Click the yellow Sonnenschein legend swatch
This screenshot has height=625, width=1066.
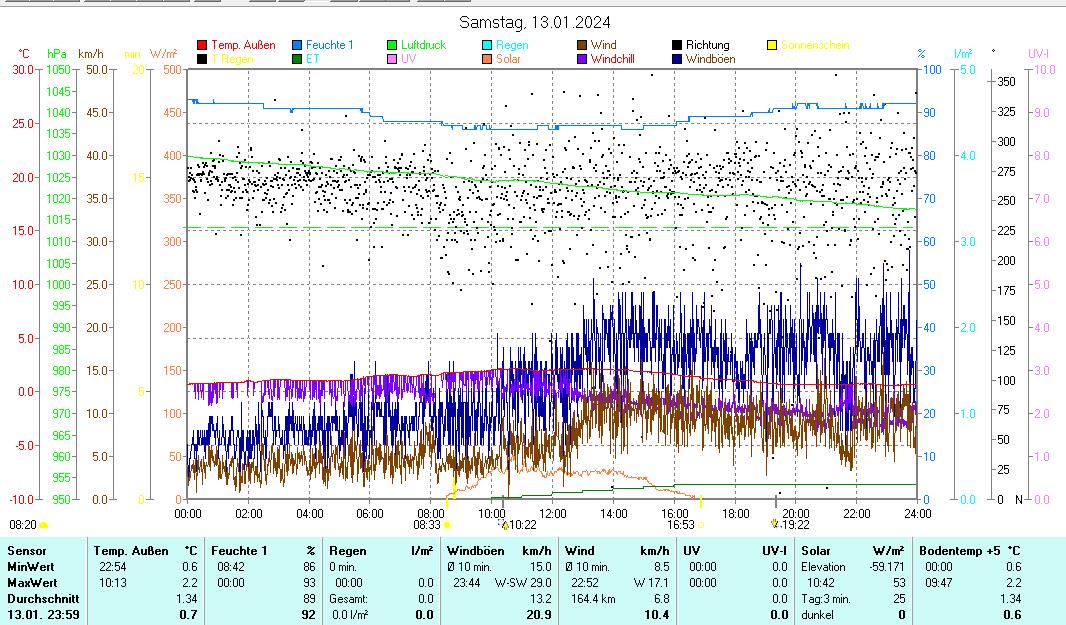pos(772,45)
